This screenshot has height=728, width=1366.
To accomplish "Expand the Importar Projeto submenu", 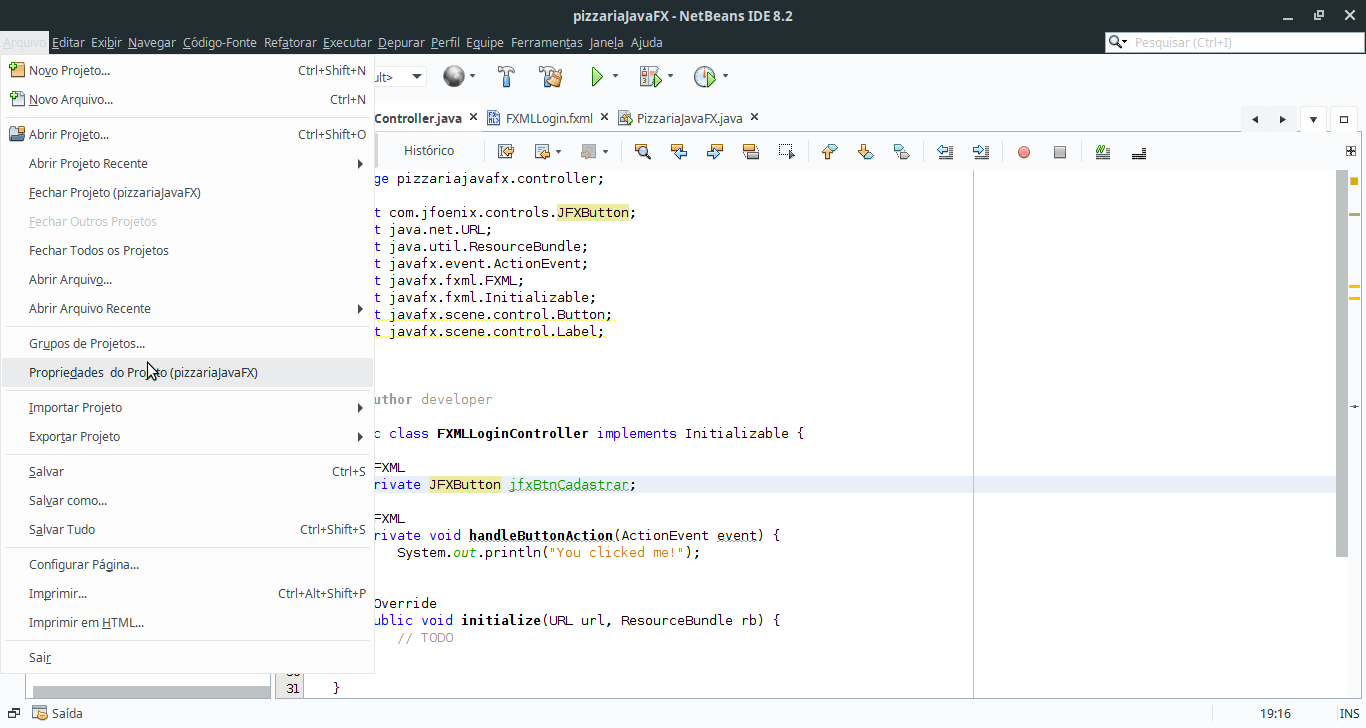I will coord(361,407).
